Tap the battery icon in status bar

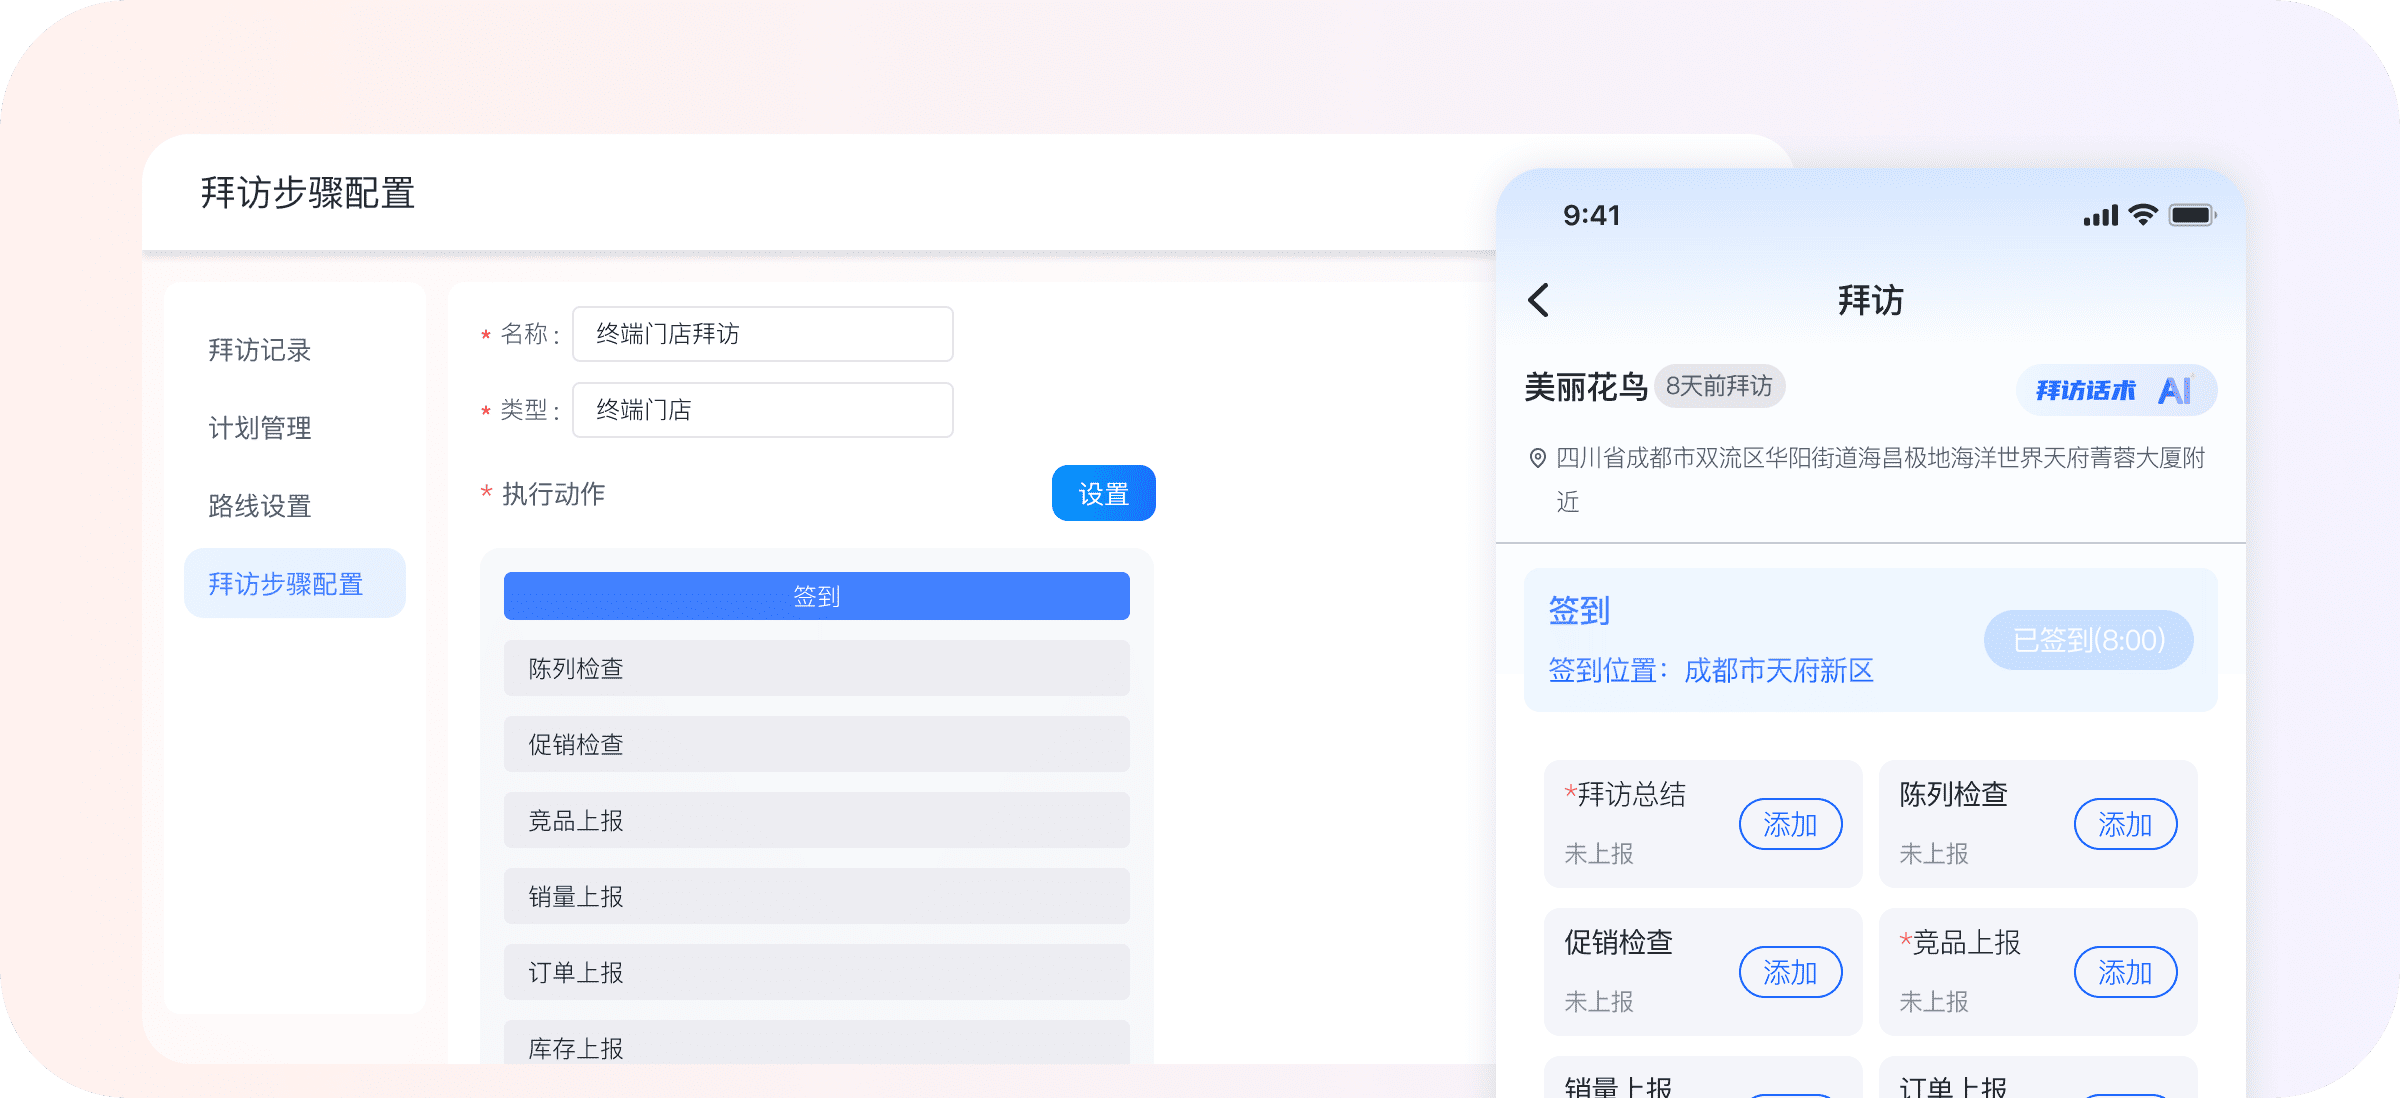[2192, 215]
